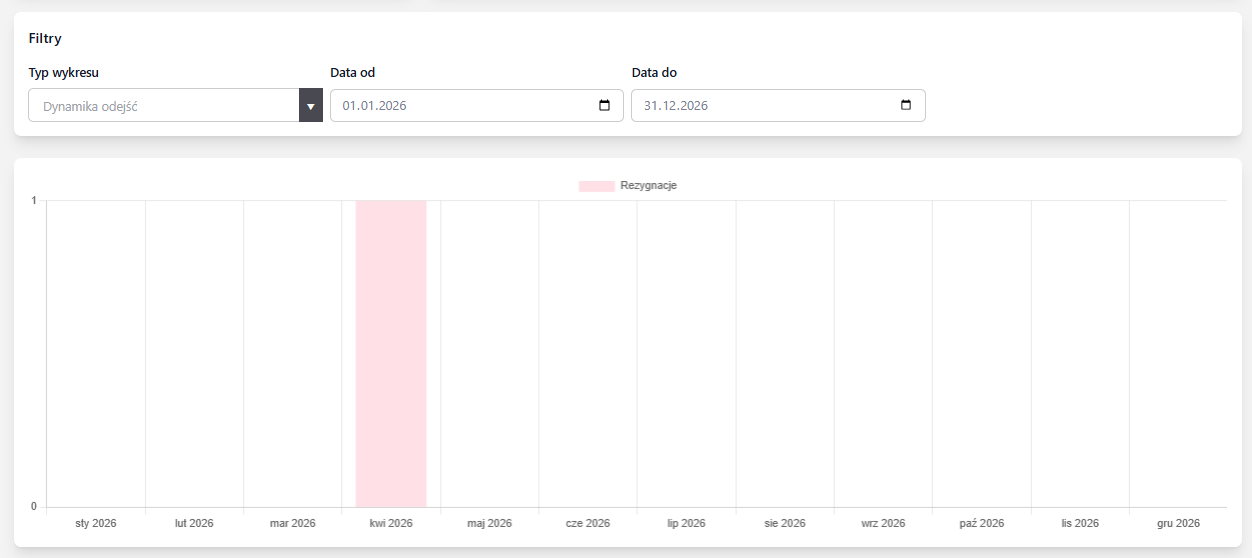Focus the Data do date field
Viewport: 1252px width, 558px height.
762,106
